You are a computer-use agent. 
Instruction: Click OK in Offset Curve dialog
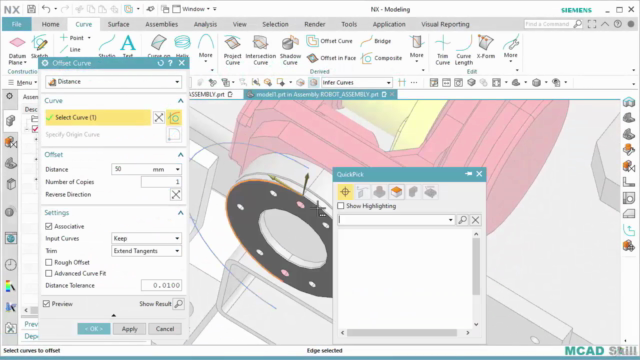coord(94,329)
